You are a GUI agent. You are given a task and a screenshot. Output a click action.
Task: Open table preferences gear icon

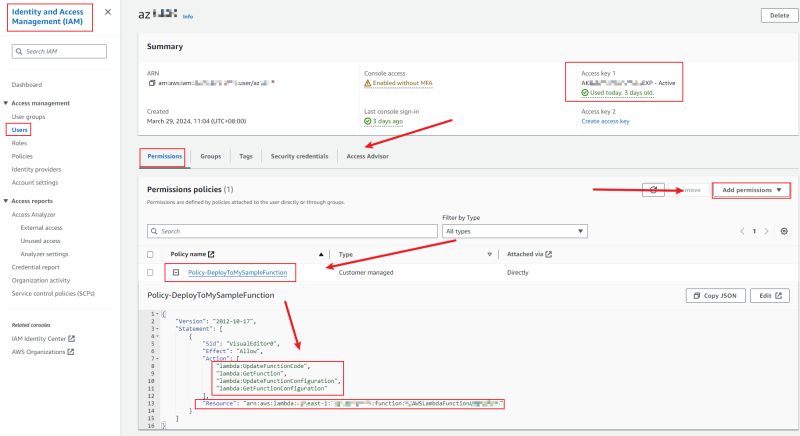point(784,232)
